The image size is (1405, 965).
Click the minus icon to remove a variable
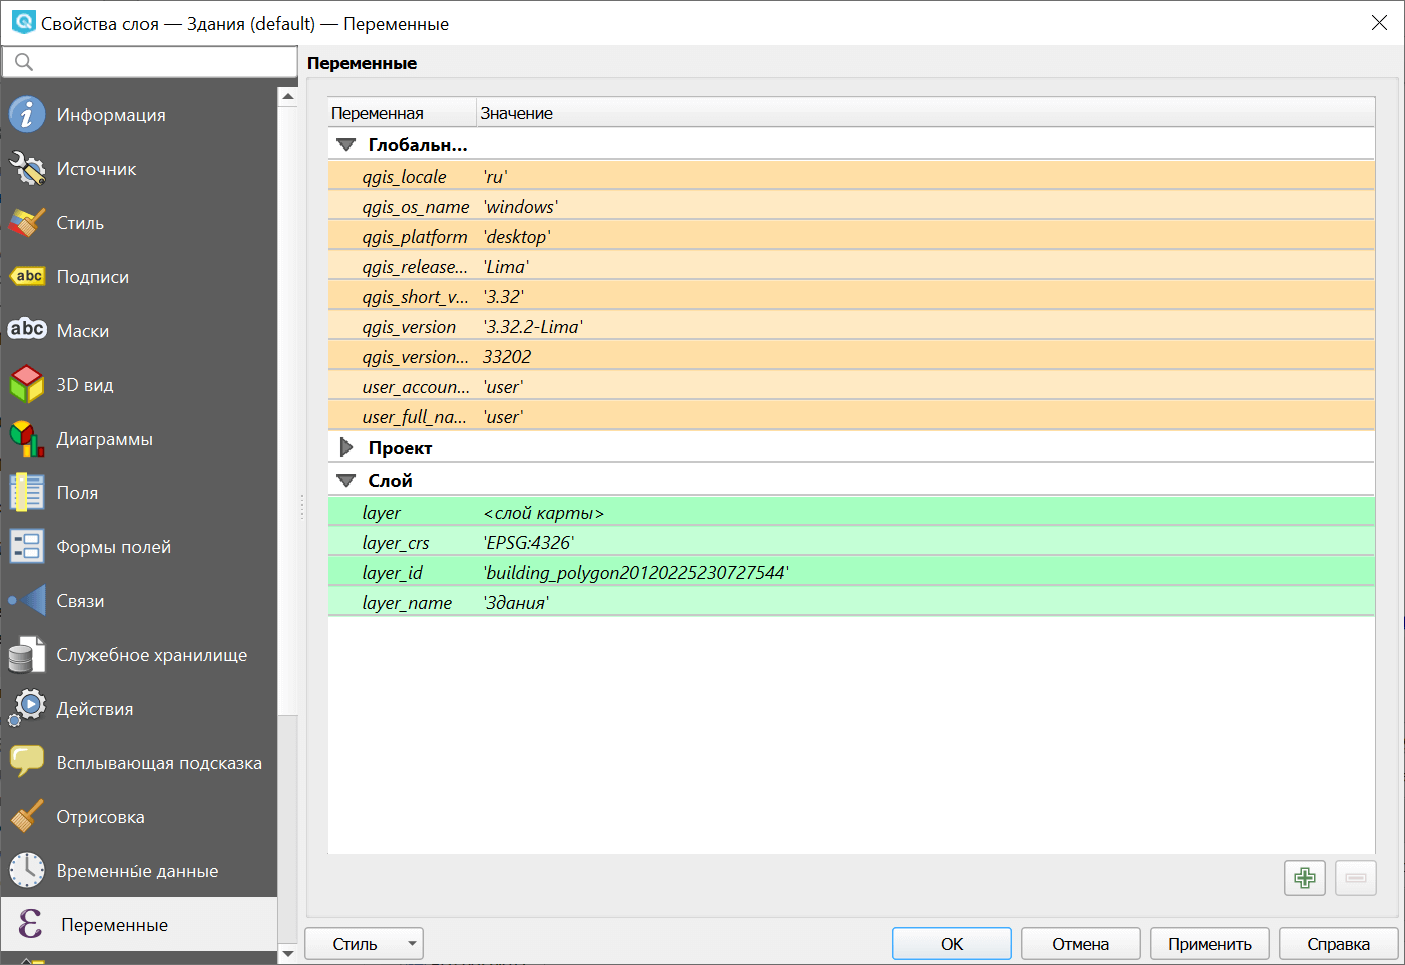tap(1355, 877)
